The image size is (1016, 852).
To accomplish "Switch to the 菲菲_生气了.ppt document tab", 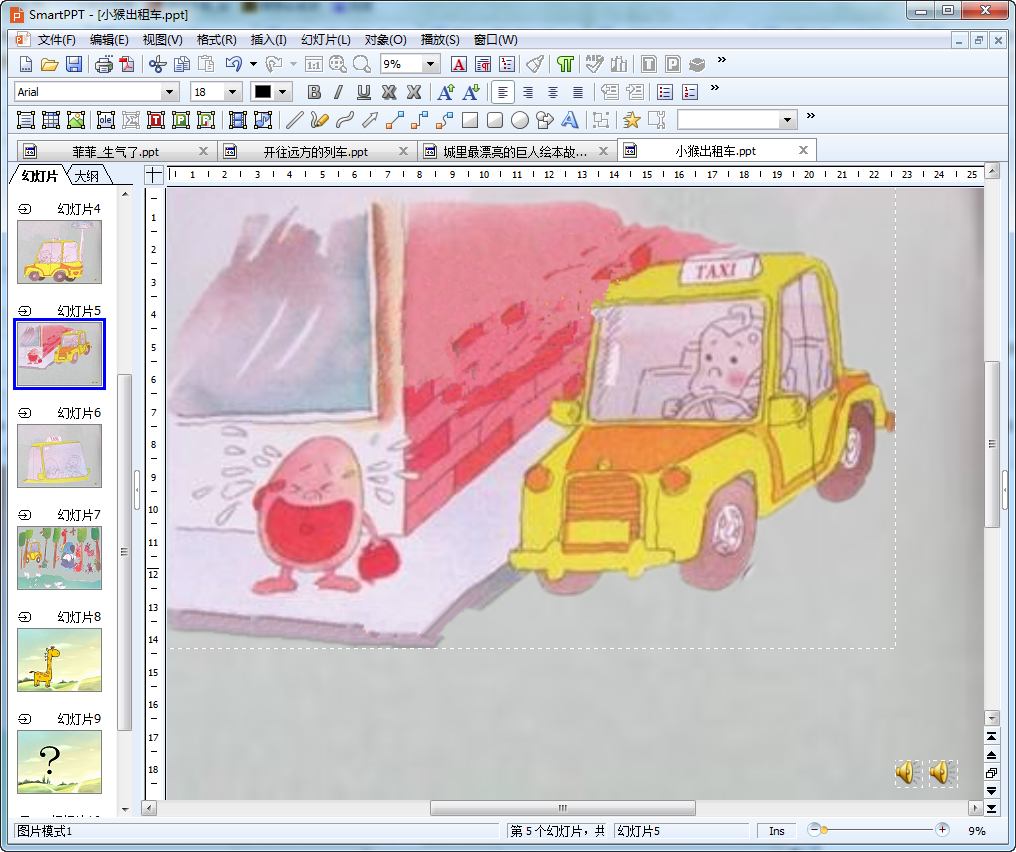I will [x=115, y=152].
